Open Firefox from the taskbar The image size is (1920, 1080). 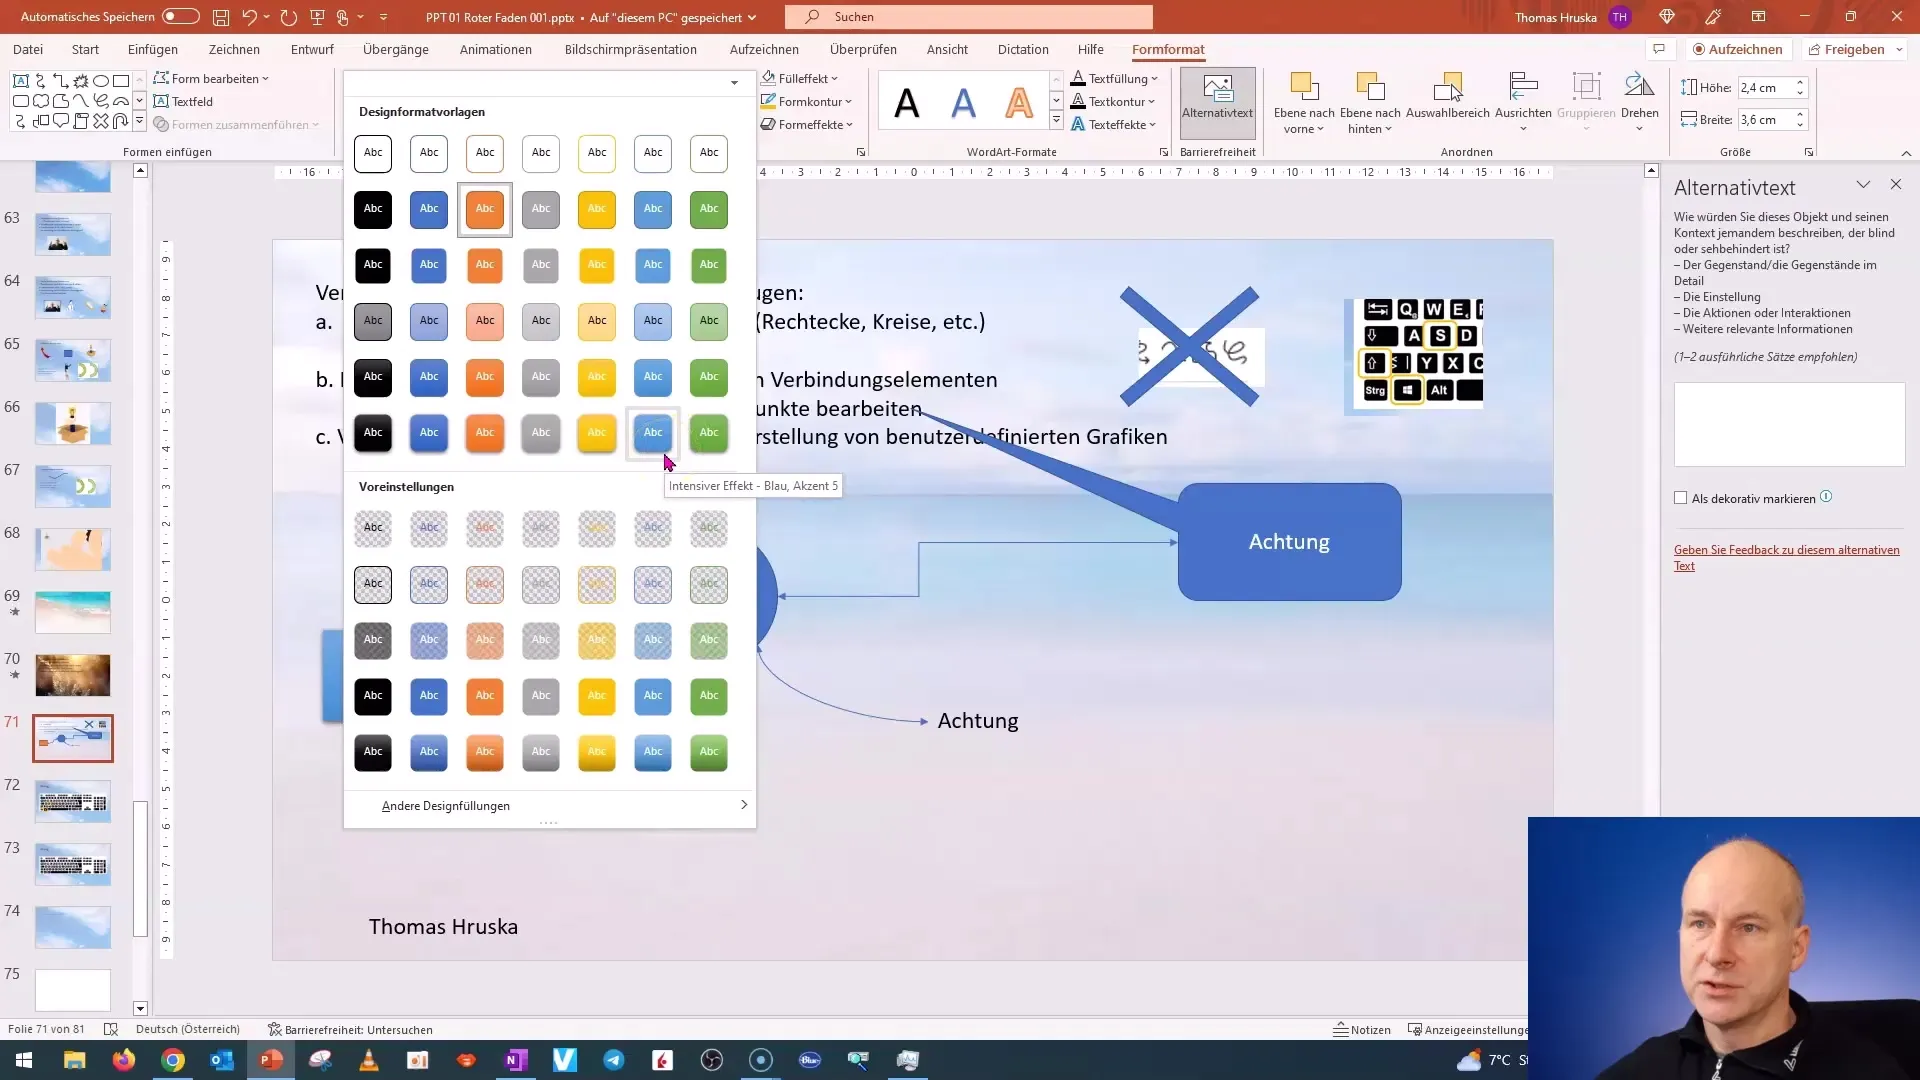[x=124, y=1060]
